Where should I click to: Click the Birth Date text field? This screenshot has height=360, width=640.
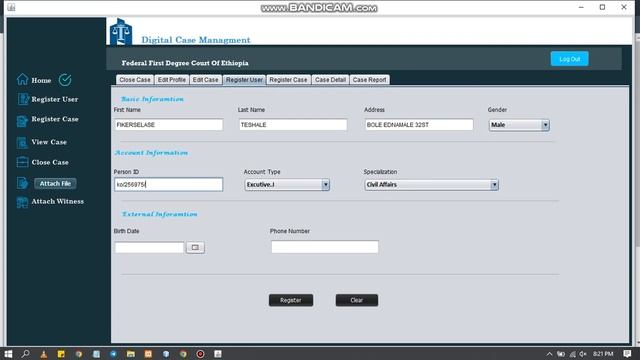click(149, 247)
